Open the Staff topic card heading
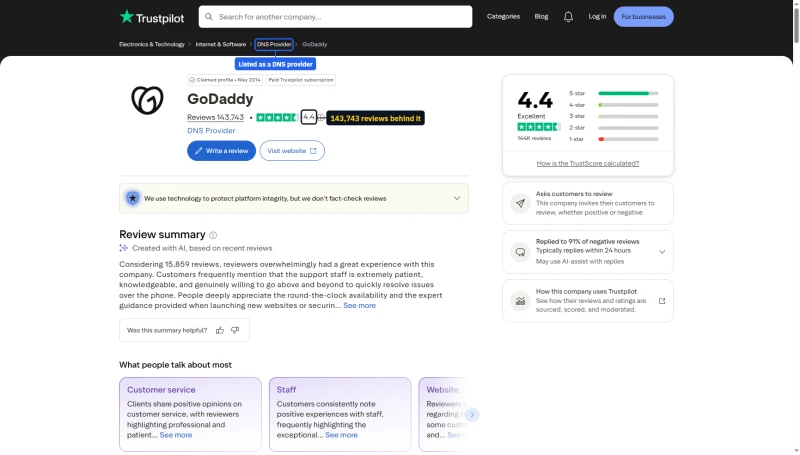 [x=286, y=390]
